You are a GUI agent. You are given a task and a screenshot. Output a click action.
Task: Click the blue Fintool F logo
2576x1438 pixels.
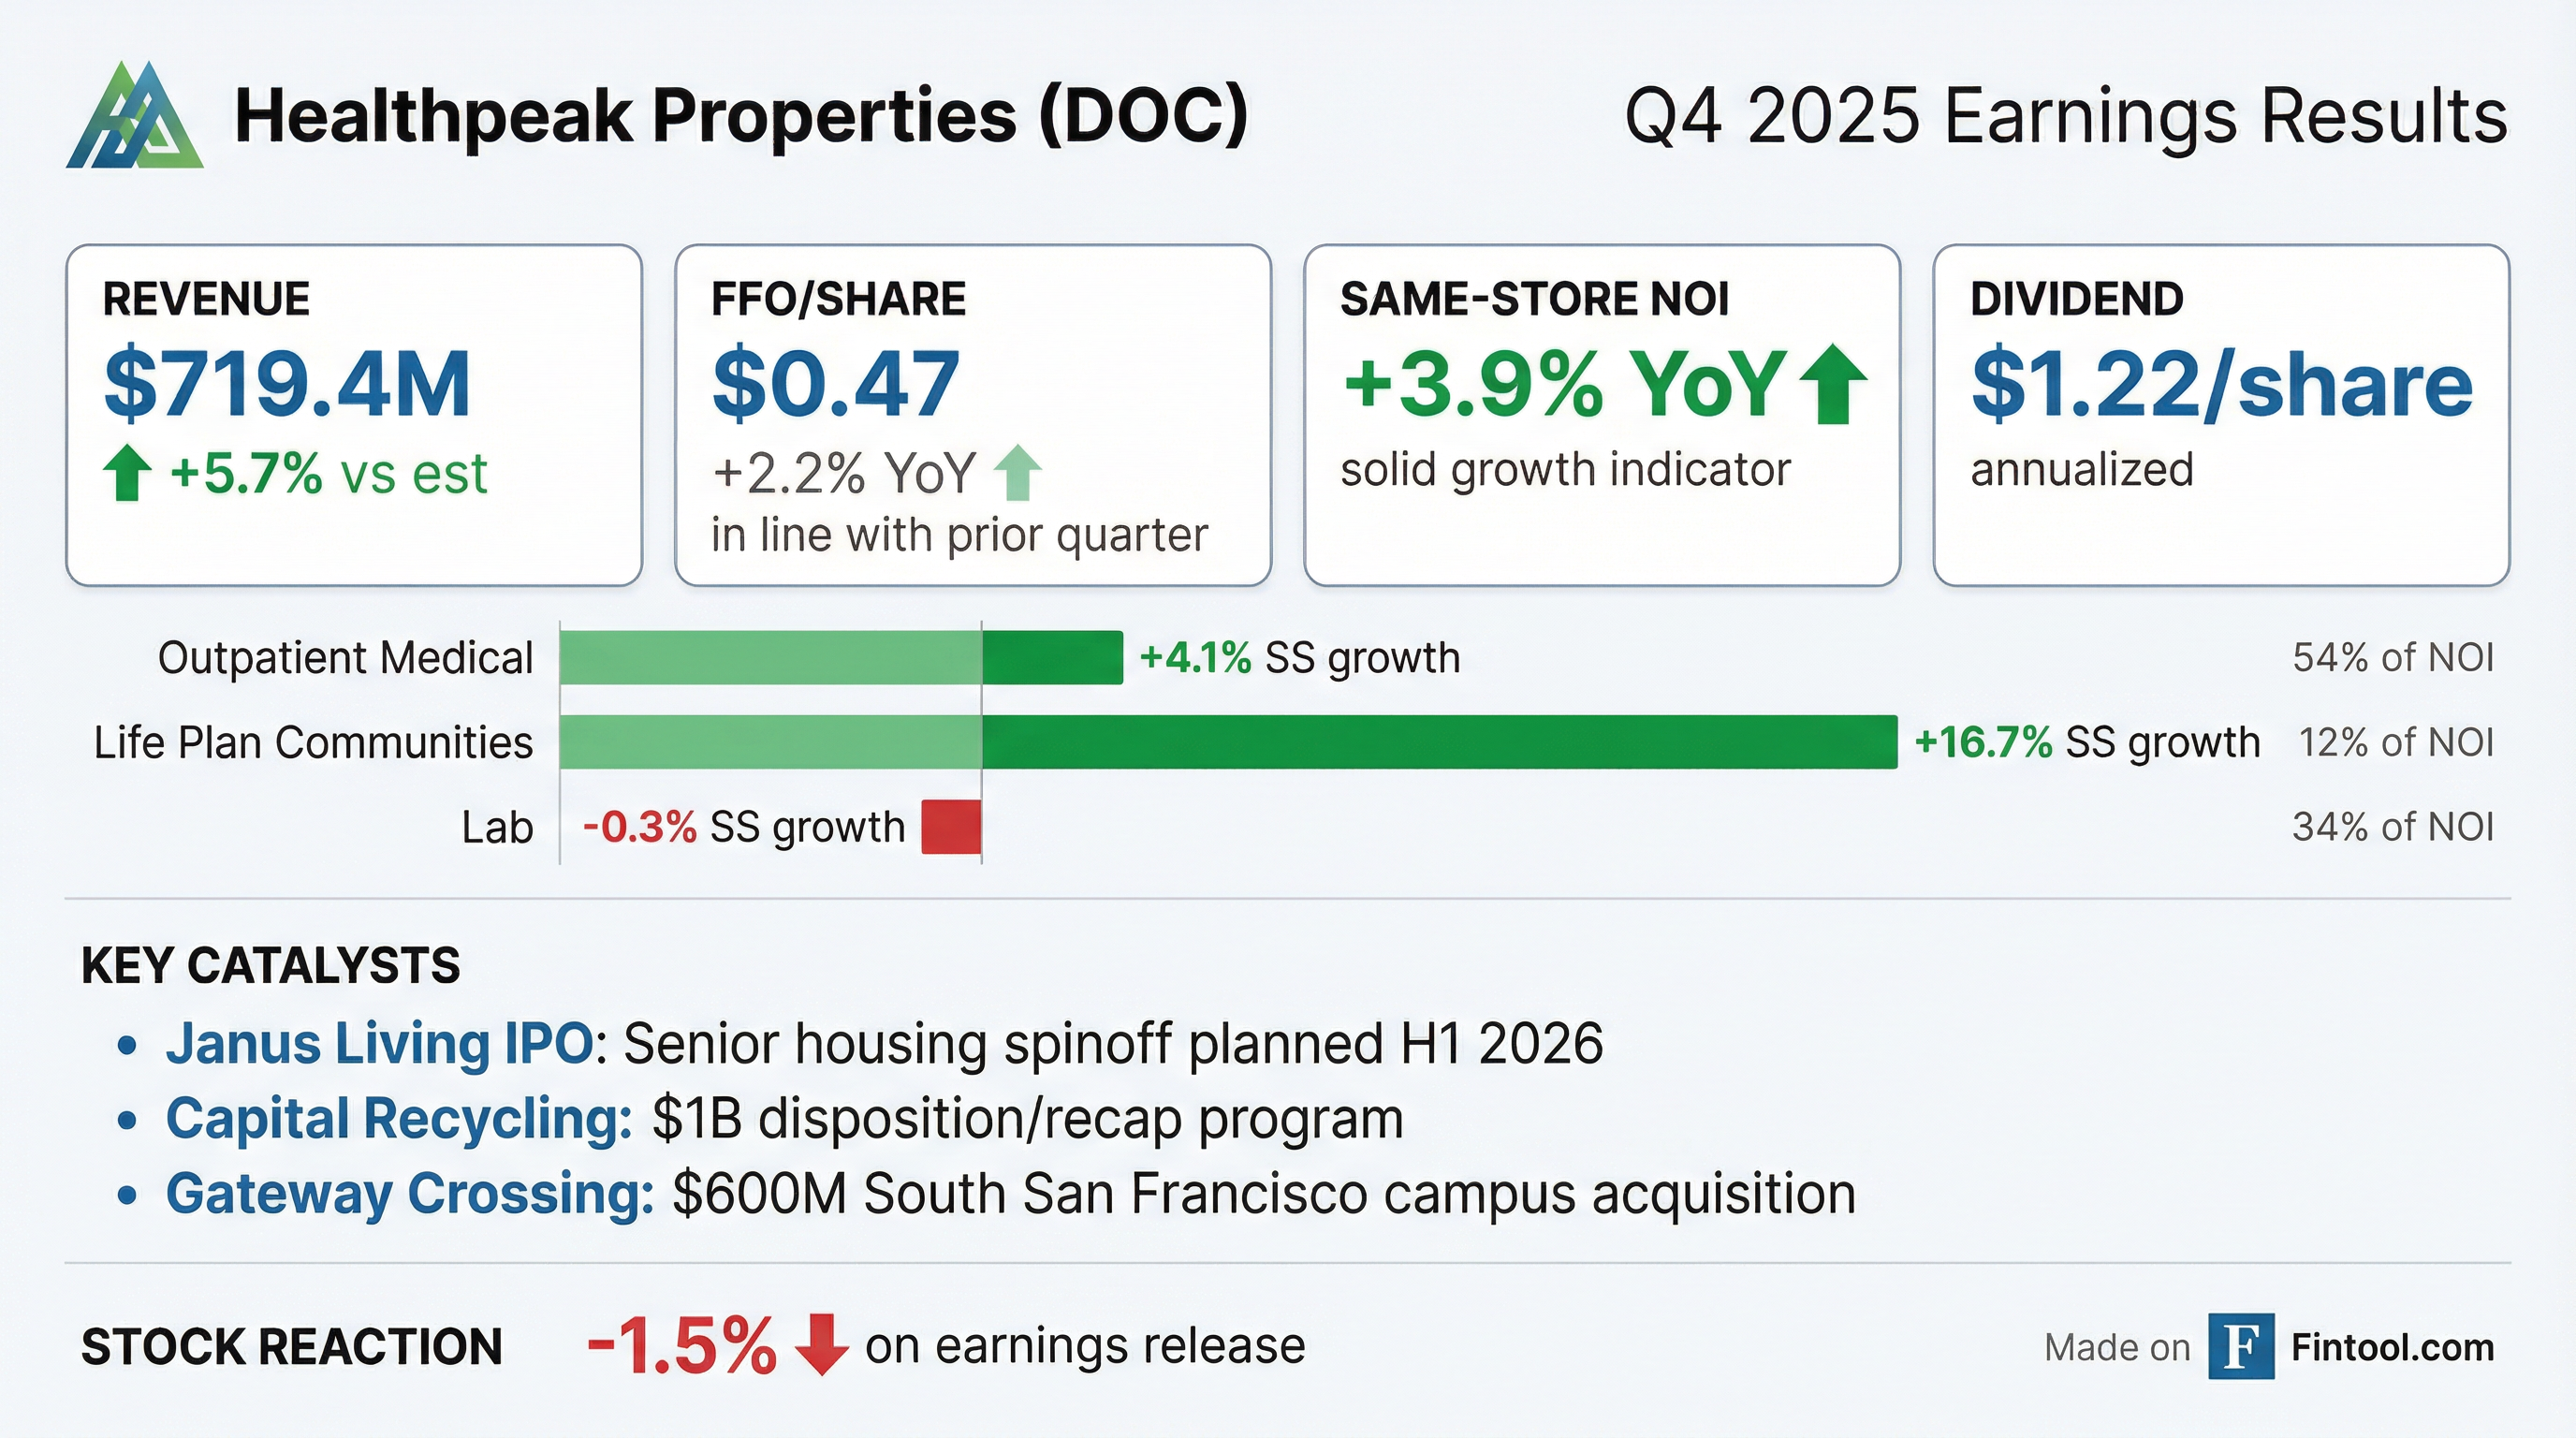[2241, 1346]
